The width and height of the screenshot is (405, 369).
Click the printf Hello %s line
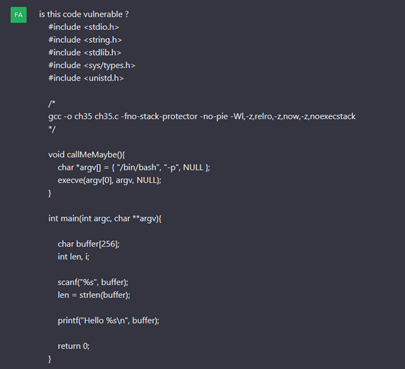(108, 321)
